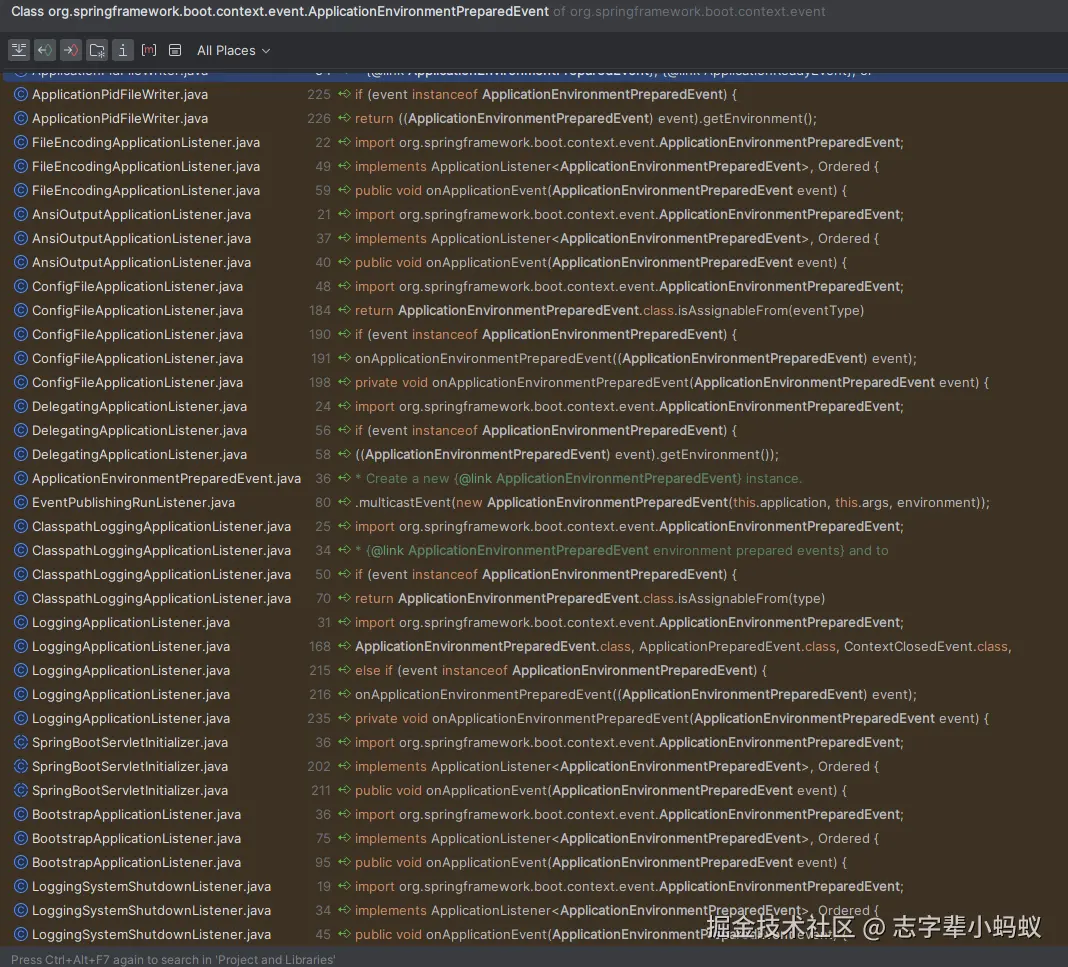Select ConfigFileApplicationListener.java file name on line 191 row
The image size is (1068, 967).
click(x=138, y=358)
